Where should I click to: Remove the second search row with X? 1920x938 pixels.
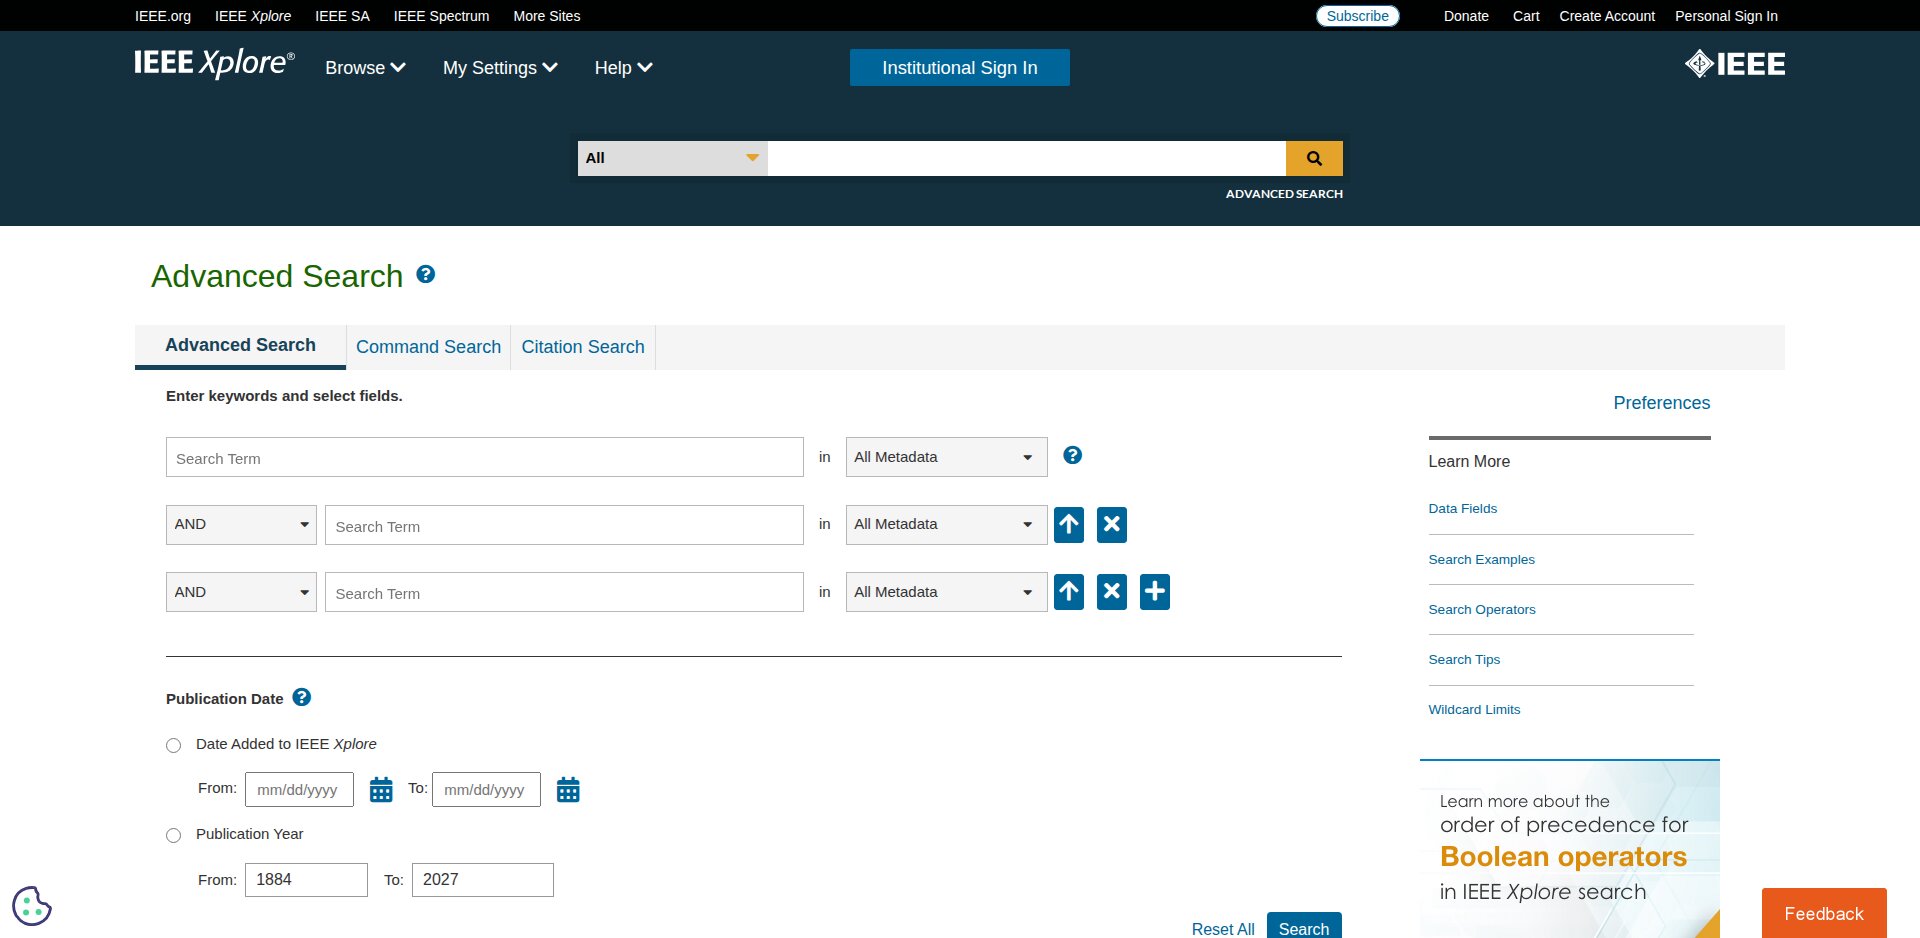[1112, 524]
